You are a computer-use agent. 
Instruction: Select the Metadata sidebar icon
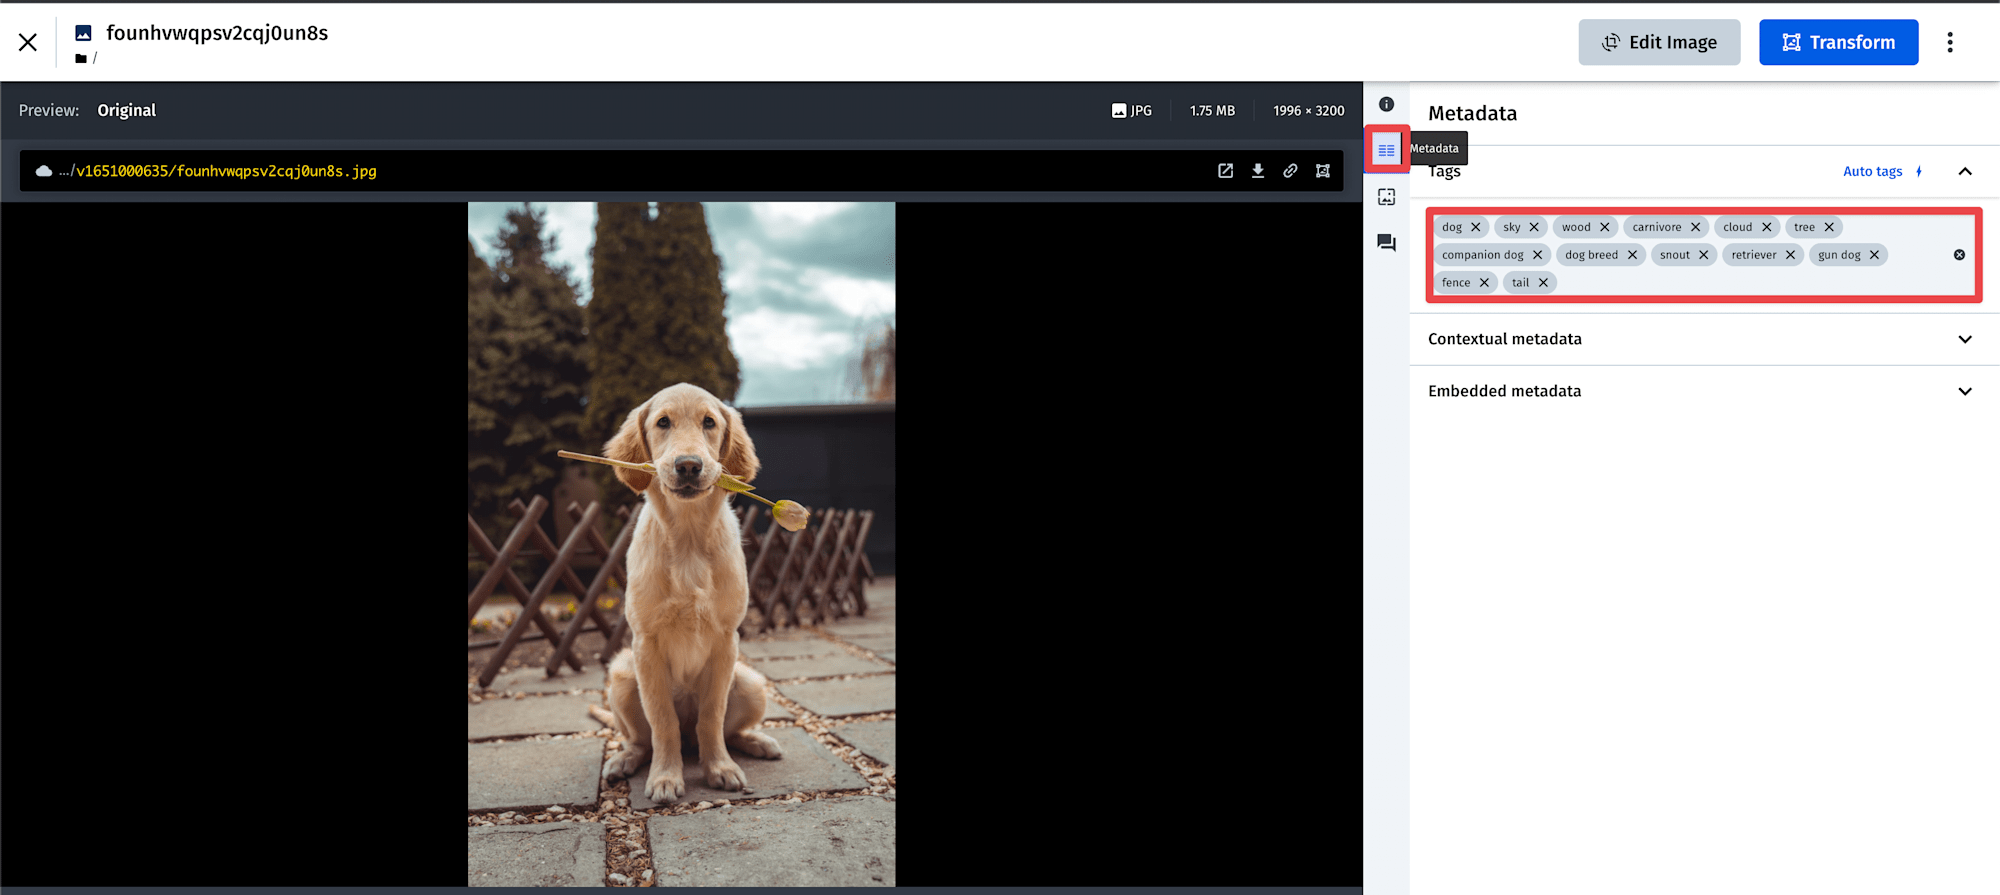click(1386, 150)
